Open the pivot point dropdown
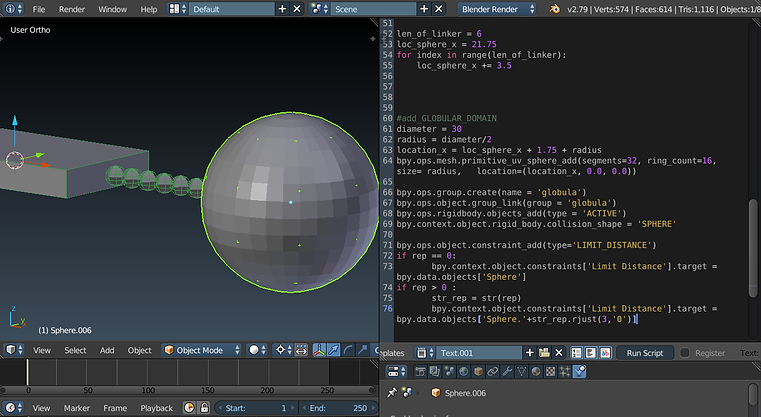This screenshot has height=417, width=761. pos(283,350)
